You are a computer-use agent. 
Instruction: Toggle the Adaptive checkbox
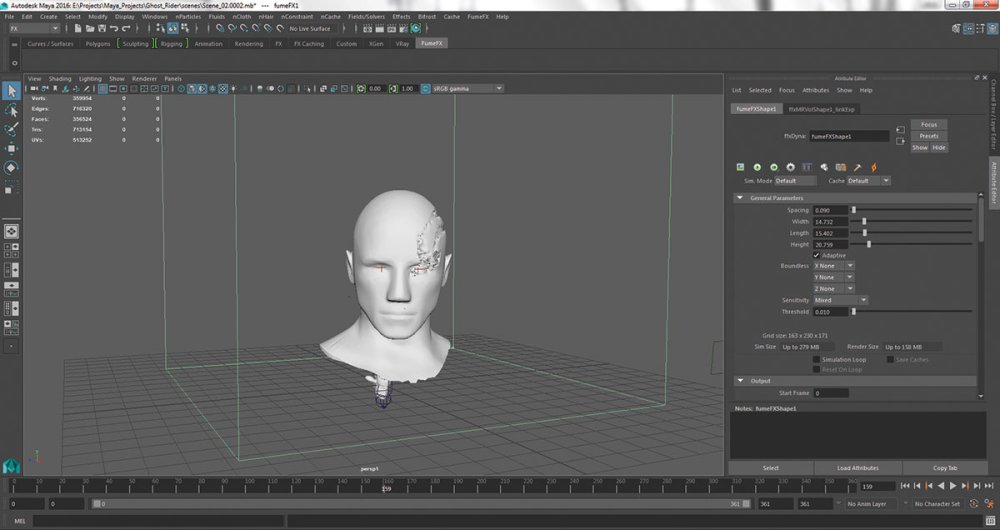coord(816,255)
